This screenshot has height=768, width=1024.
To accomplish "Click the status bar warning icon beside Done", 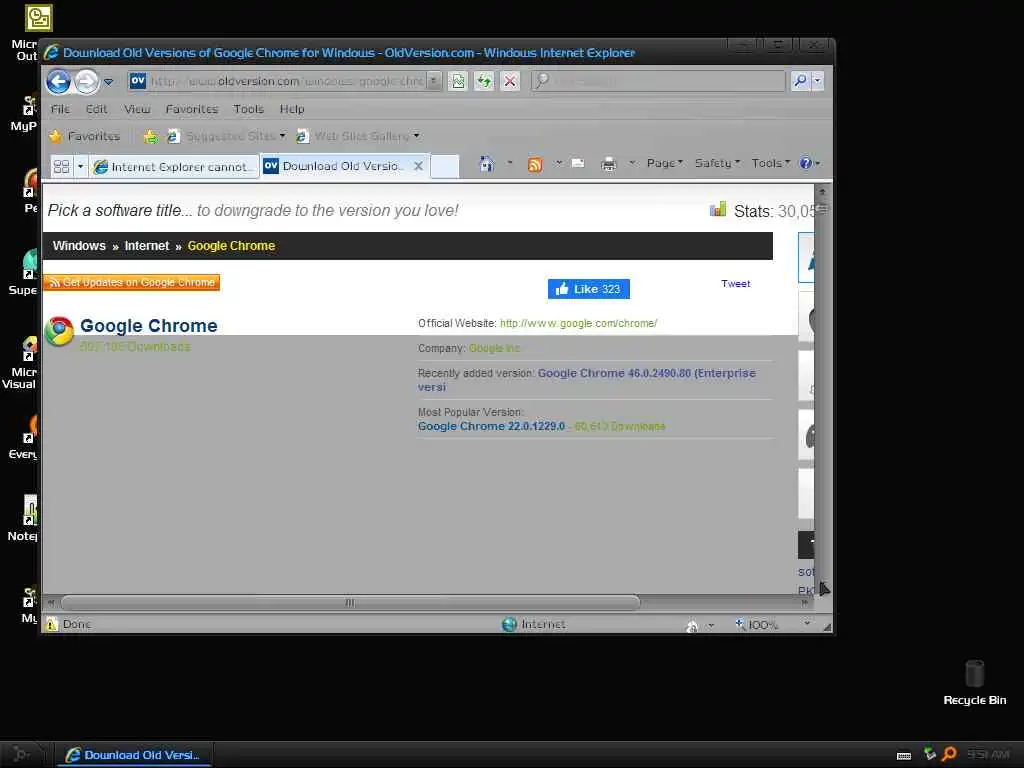I will 52,624.
